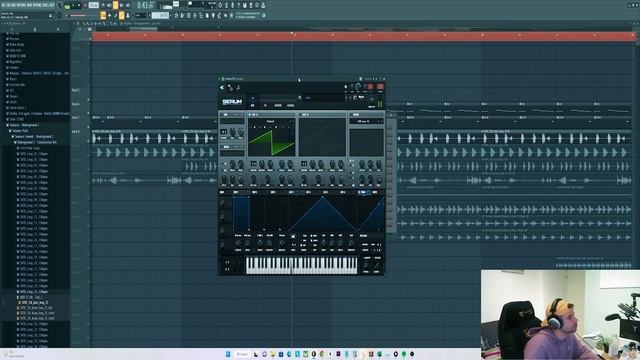The height and width of the screenshot is (360, 640).
Task: Open the MG Low 12 filter type dropdown
Action: point(363,121)
